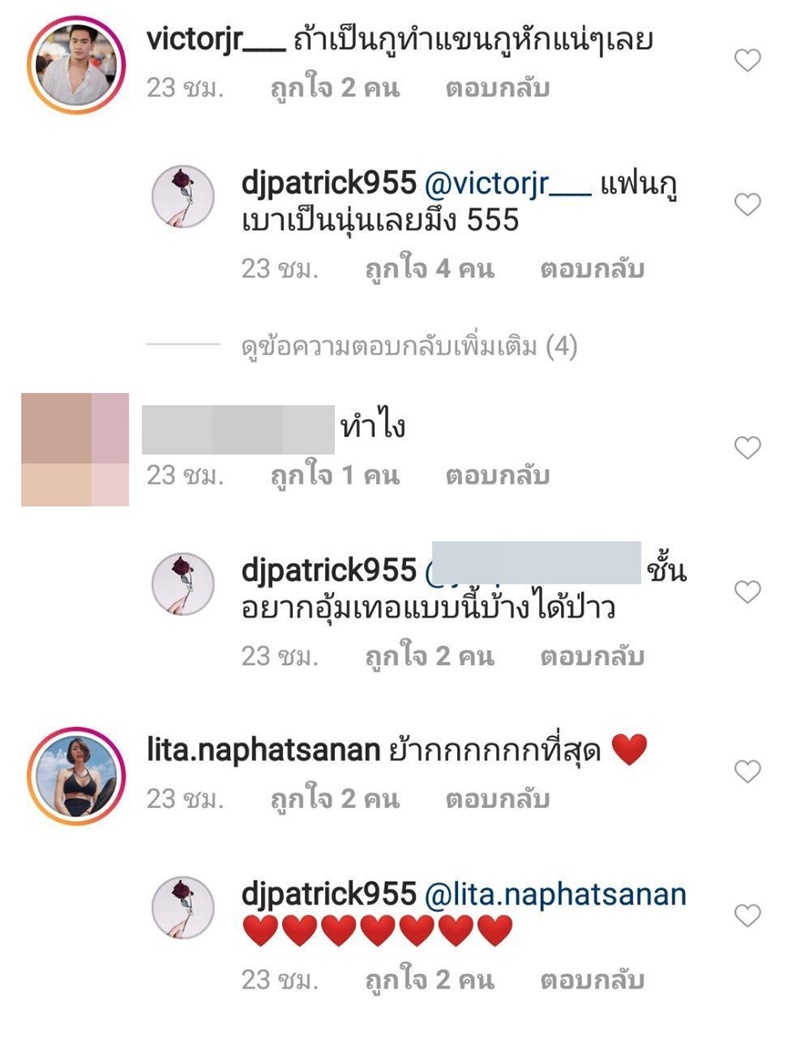Heart djpatrick955's reply containing 'อยากอุ้มเธอ'
Screen dimensions: 800x1037
(748, 592)
